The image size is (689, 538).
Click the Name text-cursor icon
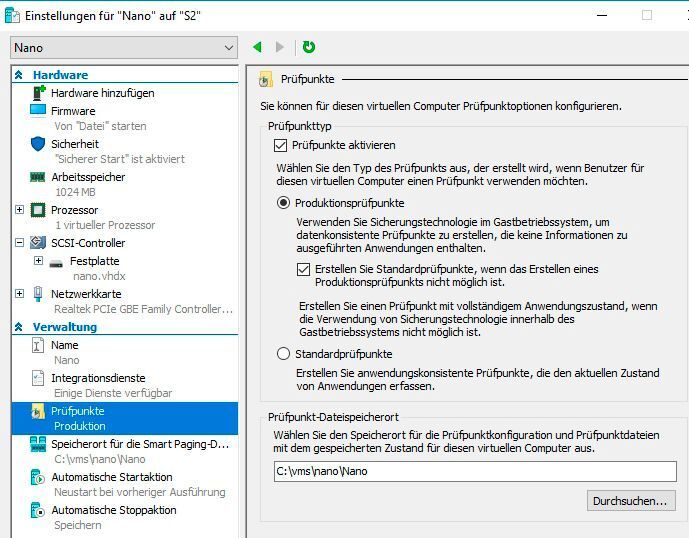(x=38, y=345)
